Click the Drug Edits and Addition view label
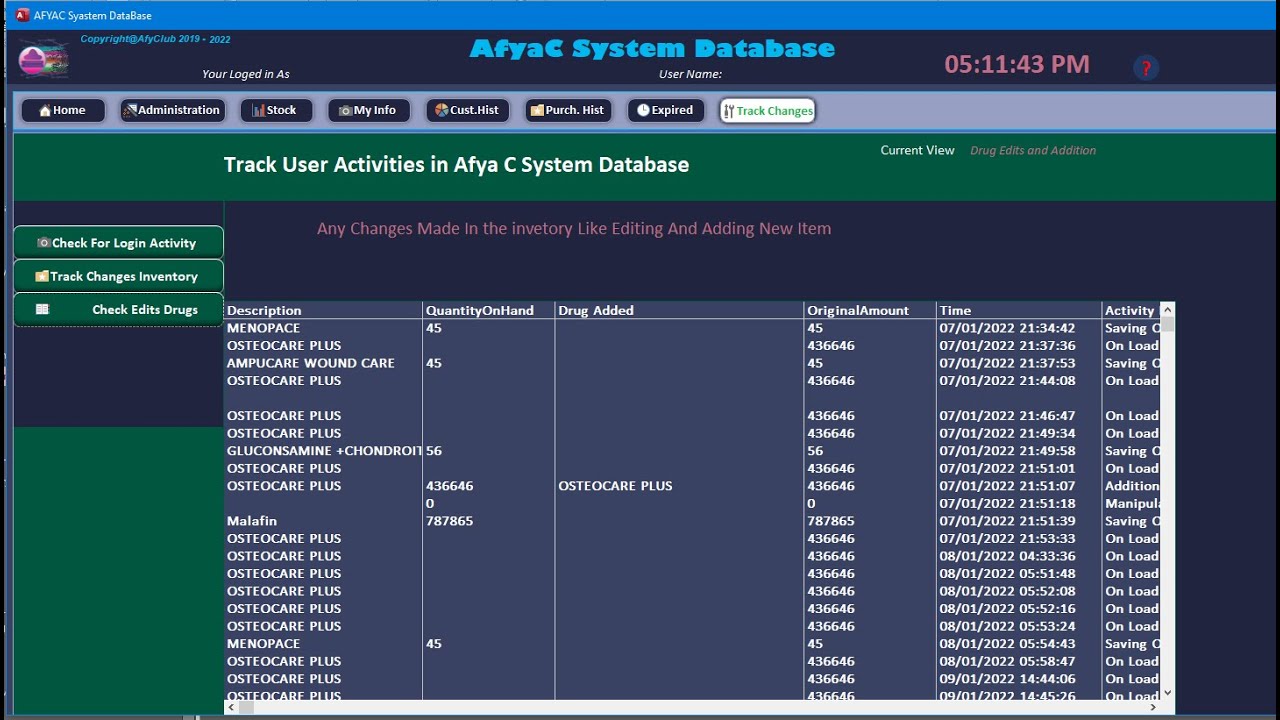The width and height of the screenshot is (1280, 720). (x=1033, y=150)
